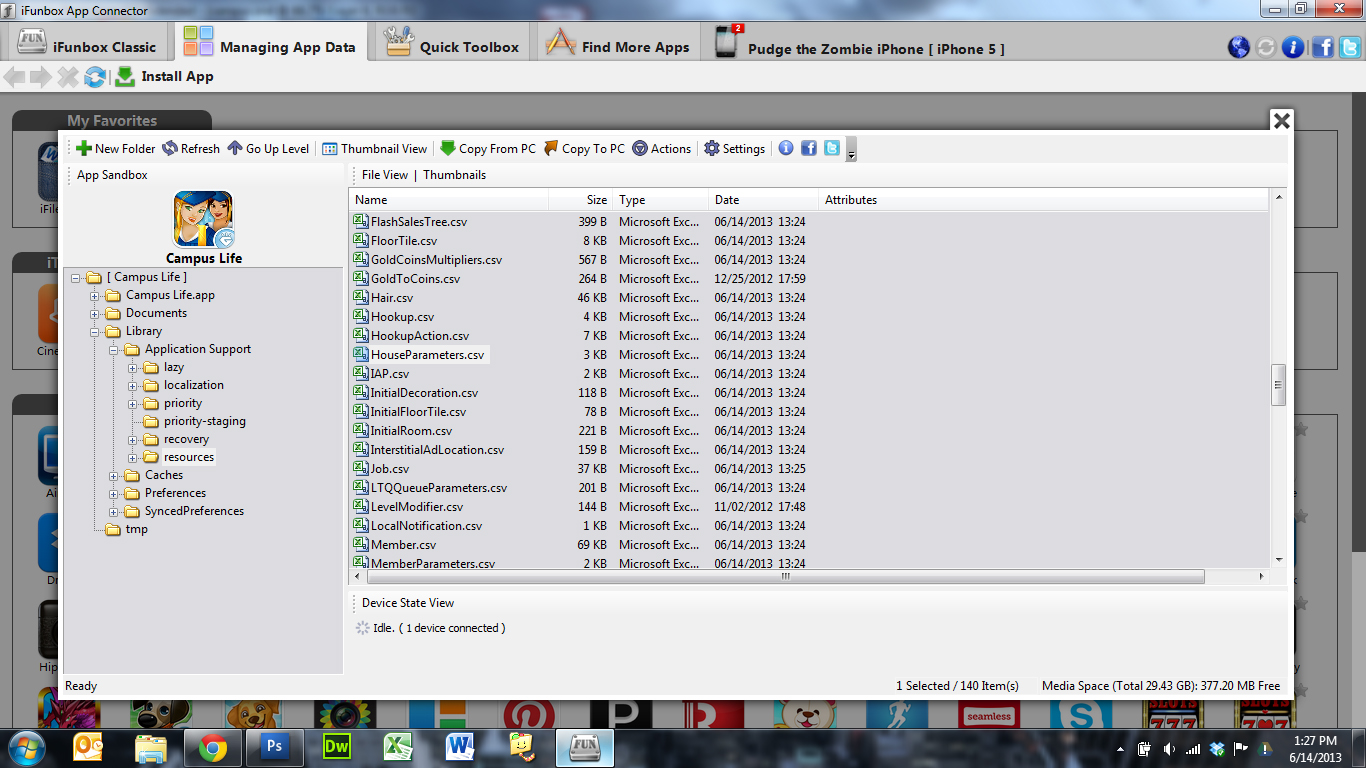Open Google Chrome from the taskbar
Screen dimensions: 1366x768
click(212, 747)
